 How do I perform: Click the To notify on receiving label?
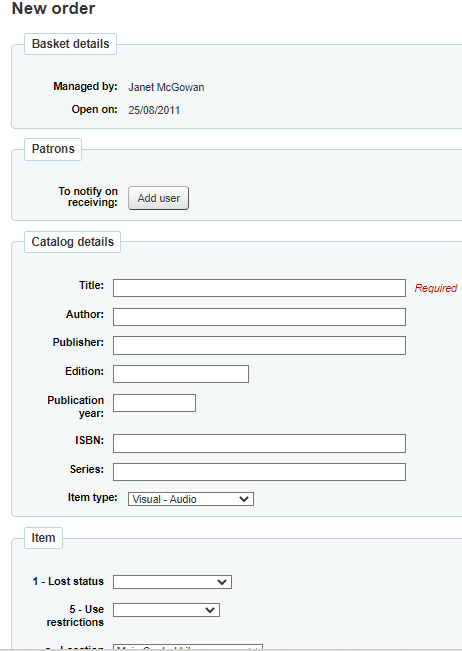point(88,197)
